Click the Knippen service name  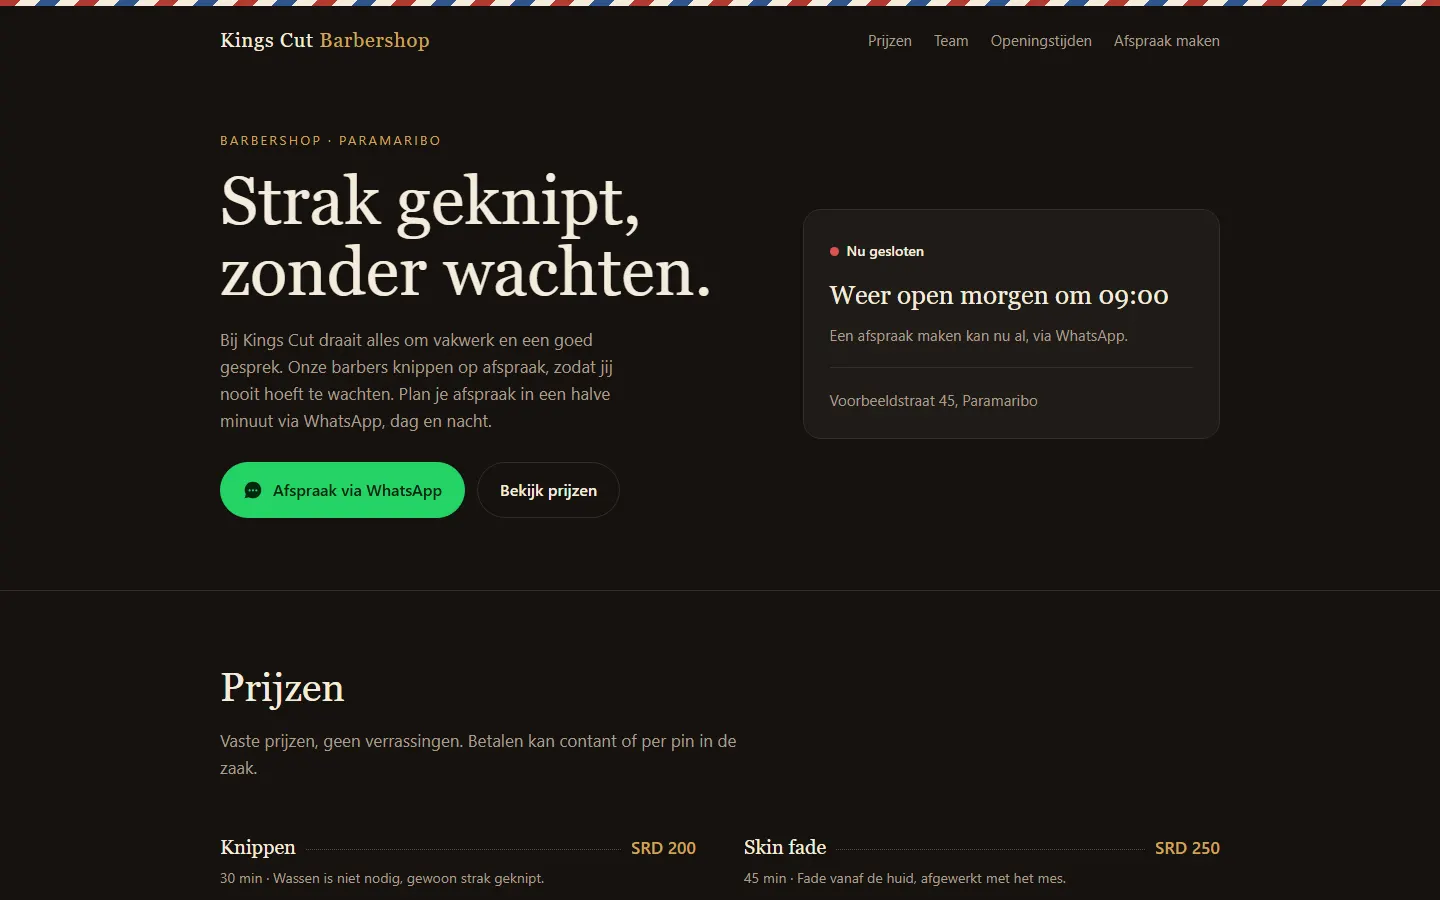click(258, 847)
